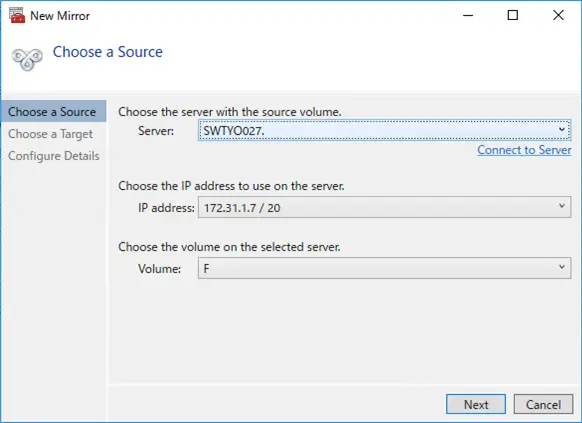Select the Choose a Source step
582x423 pixels.
[x=53, y=111]
